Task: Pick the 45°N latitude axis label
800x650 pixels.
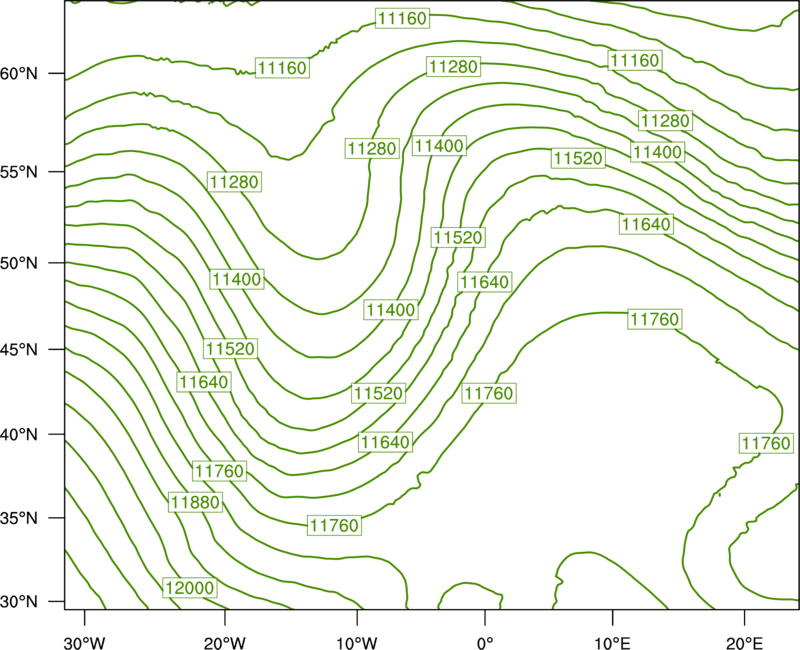Action: tap(19, 349)
